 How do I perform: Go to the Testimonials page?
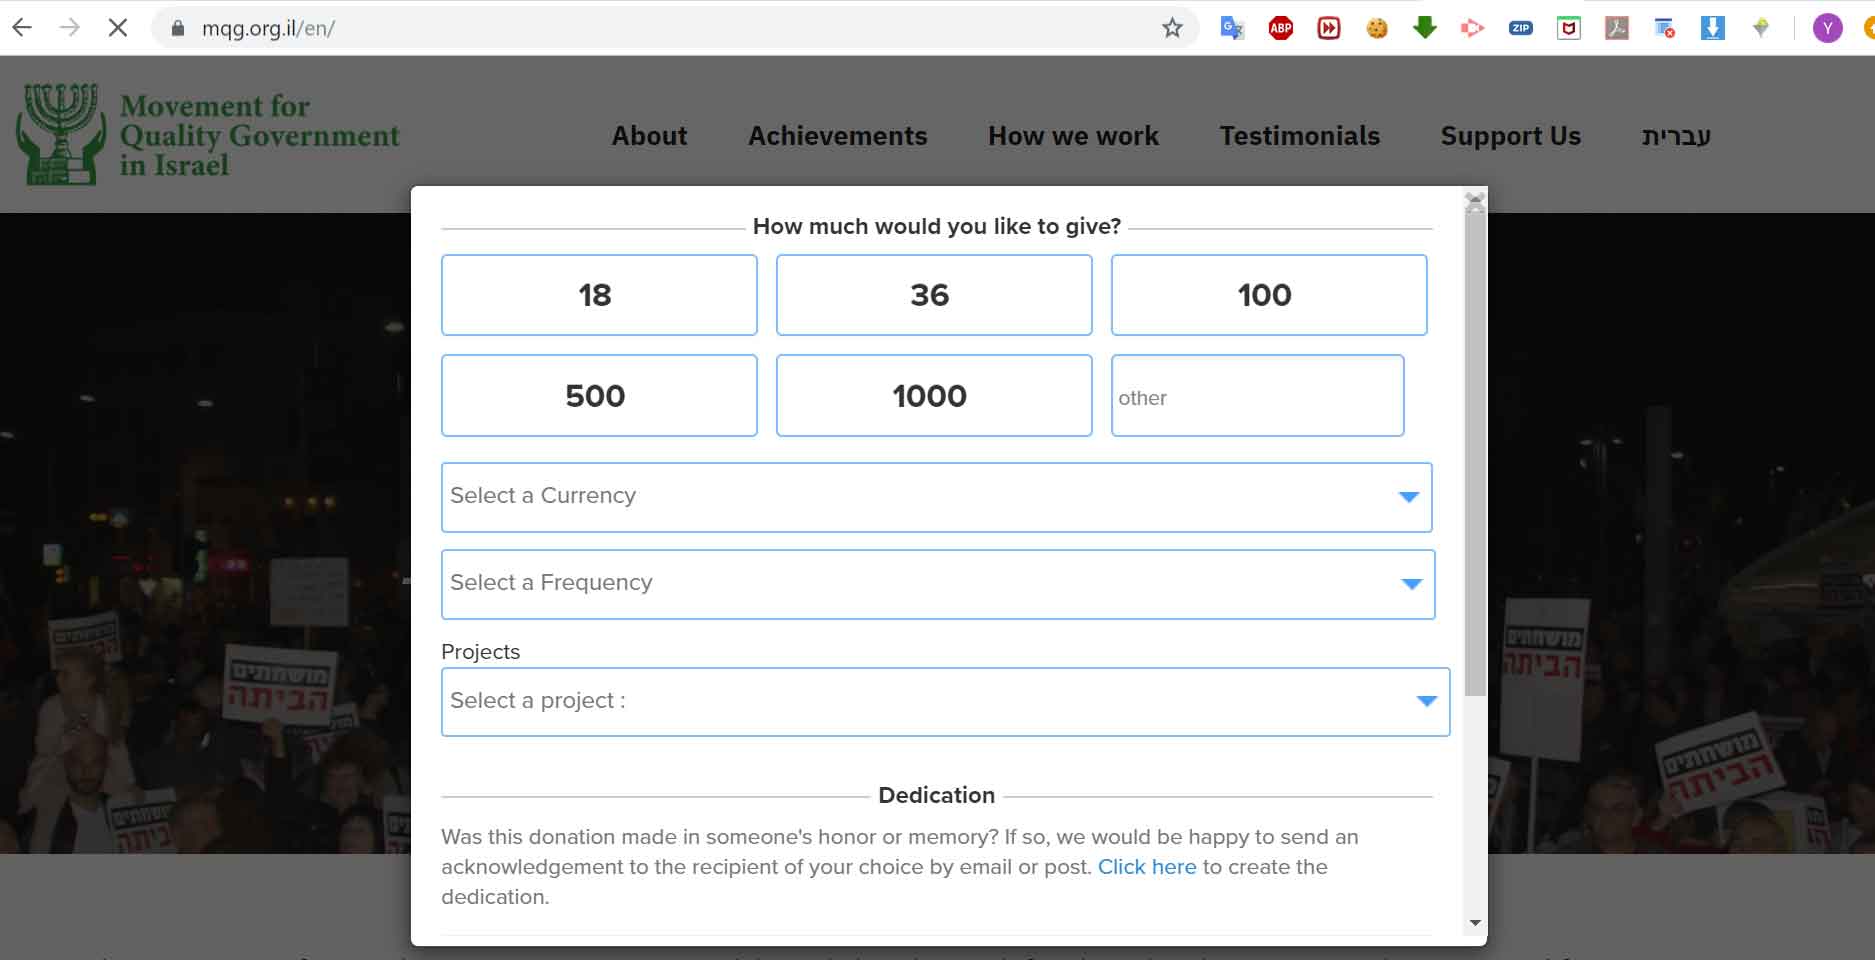[x=1299, y=136]
